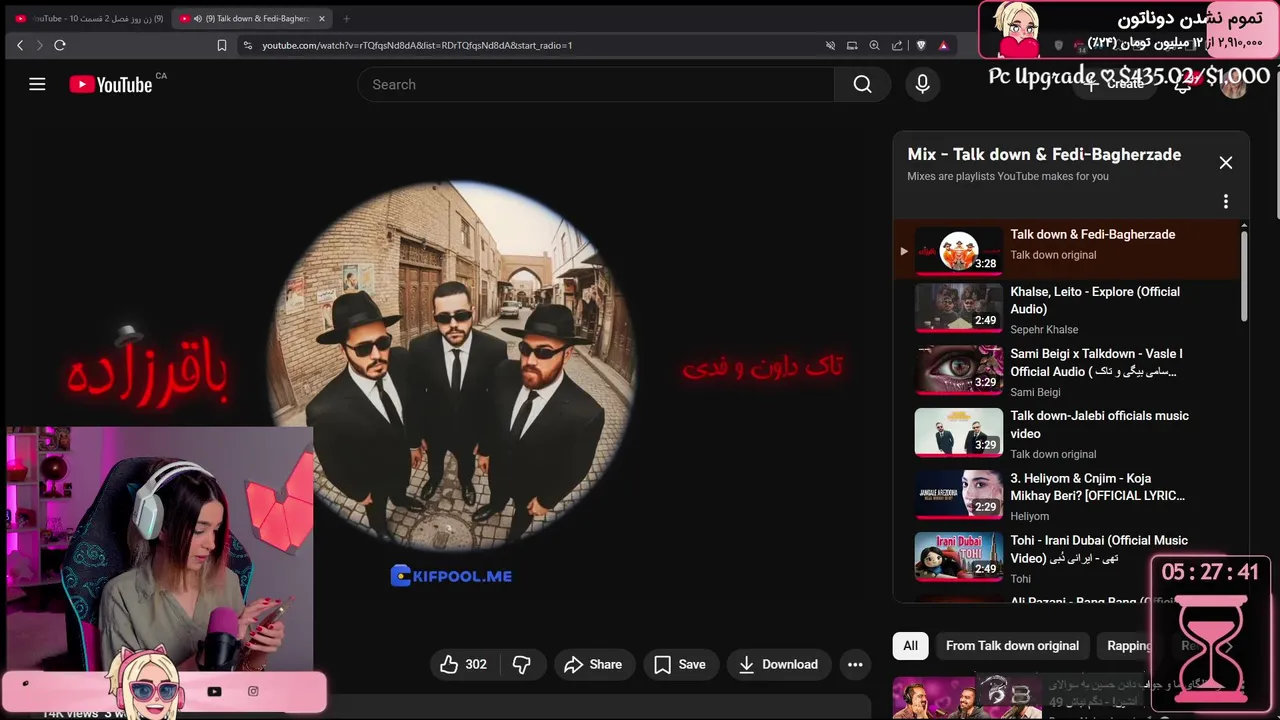The height and width of the screenshot is (720, 1280).
Task: Click the Download button
Action: tap(778, 664)
